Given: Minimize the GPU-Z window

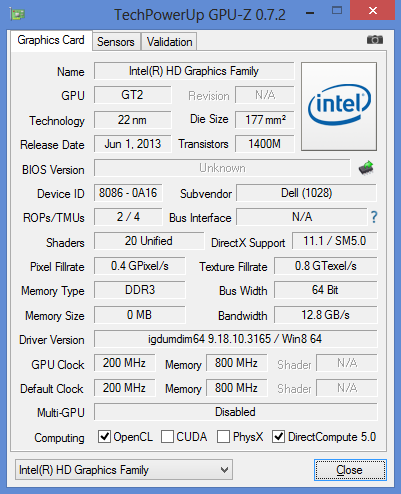Looking at the screenshot, I should click(310, 13).
